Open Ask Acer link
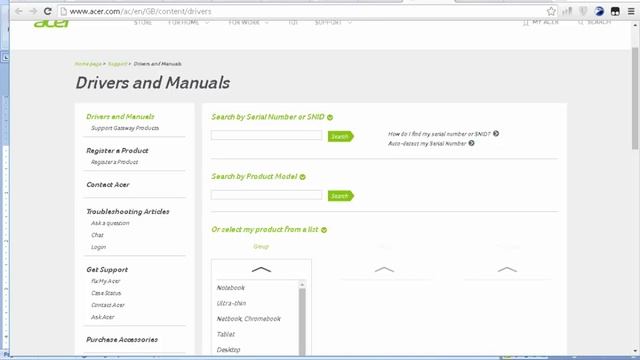The width and height of the screenshot is (640, 360). coord(102,317)
